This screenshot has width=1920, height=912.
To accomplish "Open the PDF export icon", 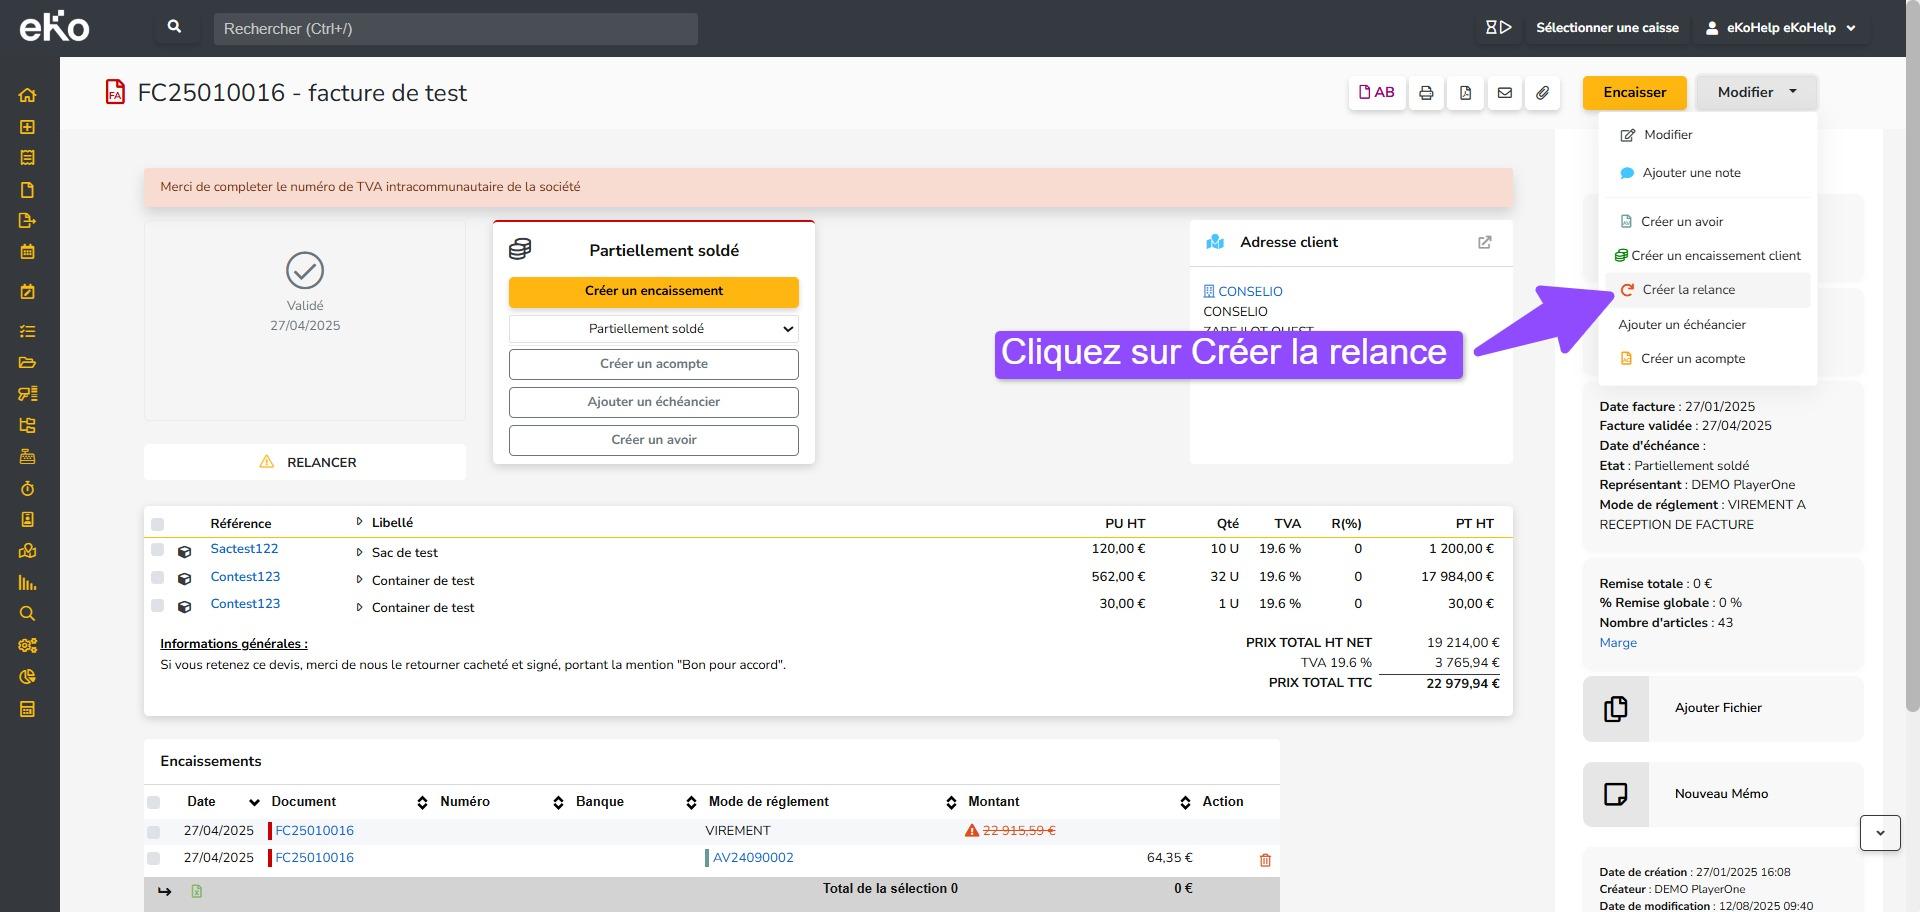I will pyautogui.click(x=1465, y=93).
